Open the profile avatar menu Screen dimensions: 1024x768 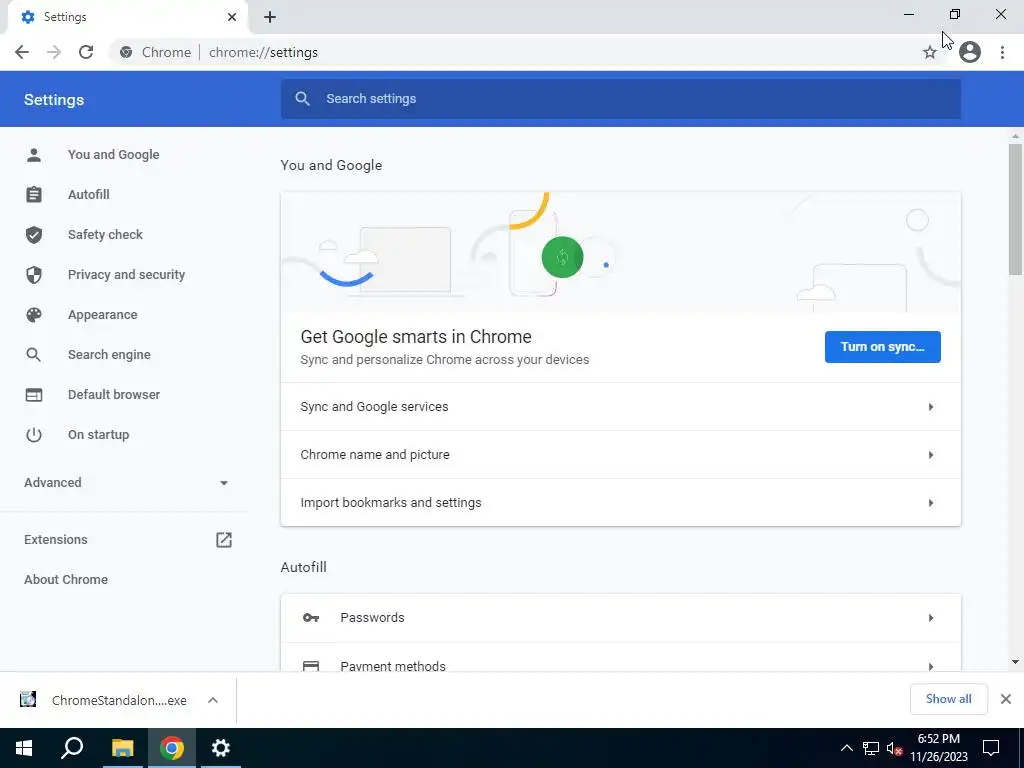click(x=970, y=52)
